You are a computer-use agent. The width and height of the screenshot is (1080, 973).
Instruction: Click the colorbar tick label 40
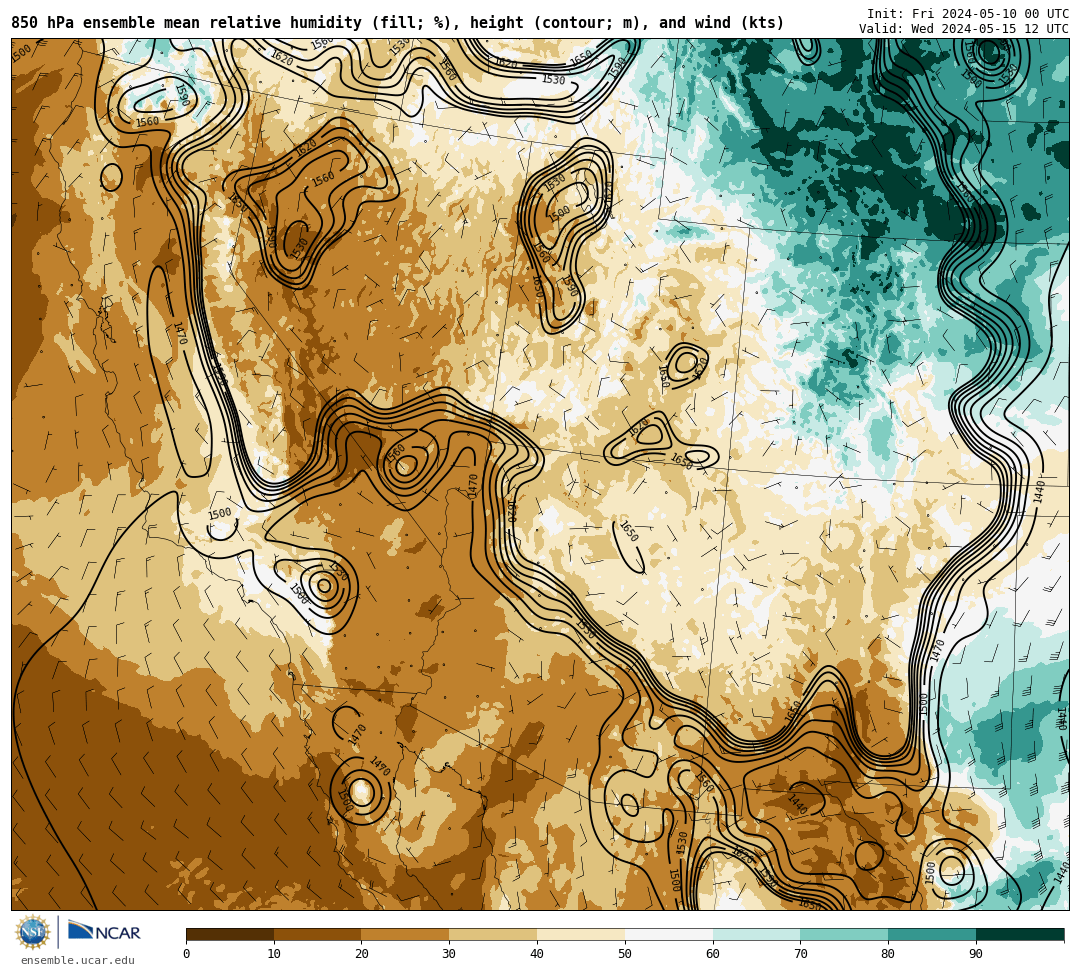click(x=537, y=954)
